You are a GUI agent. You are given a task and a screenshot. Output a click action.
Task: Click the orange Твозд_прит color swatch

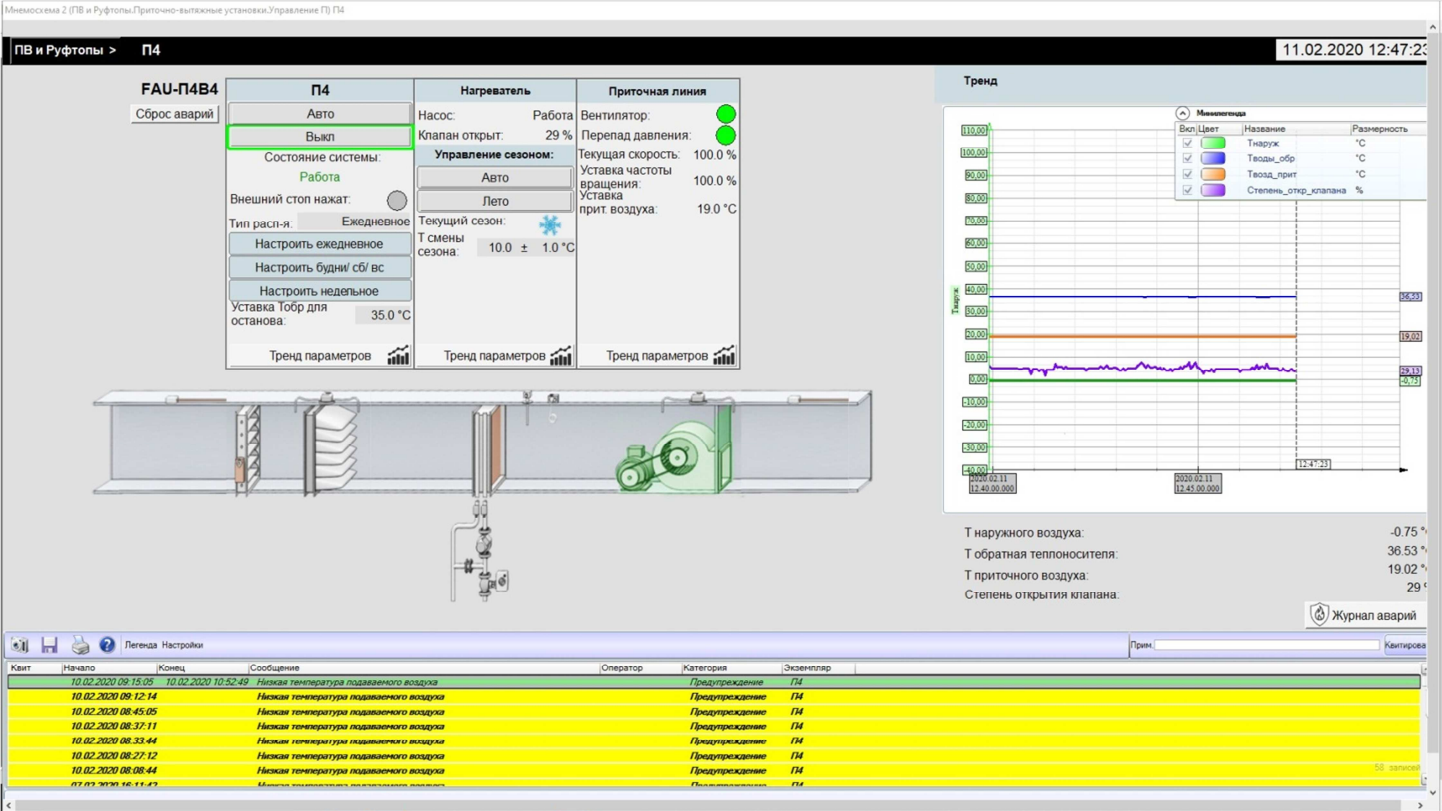point(1213,174)
